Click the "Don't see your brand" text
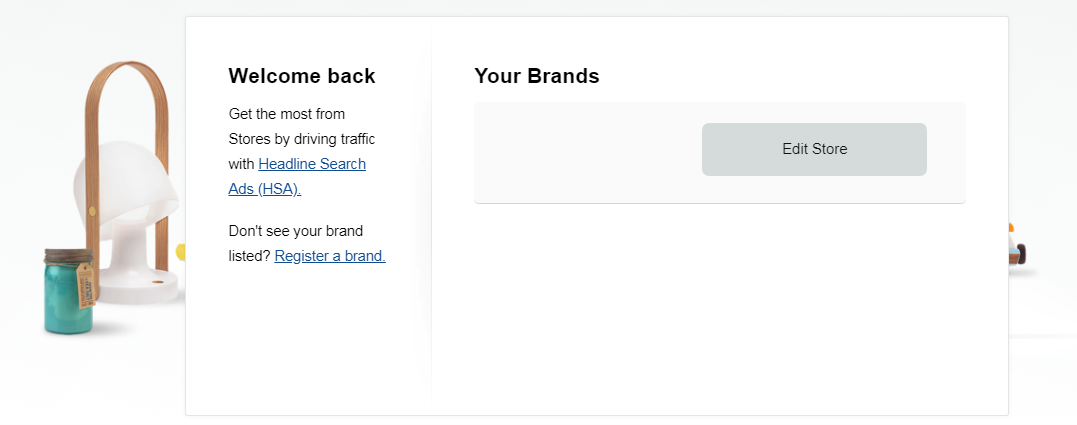The height and width of the screenshot is (425, 1077). 295,231
